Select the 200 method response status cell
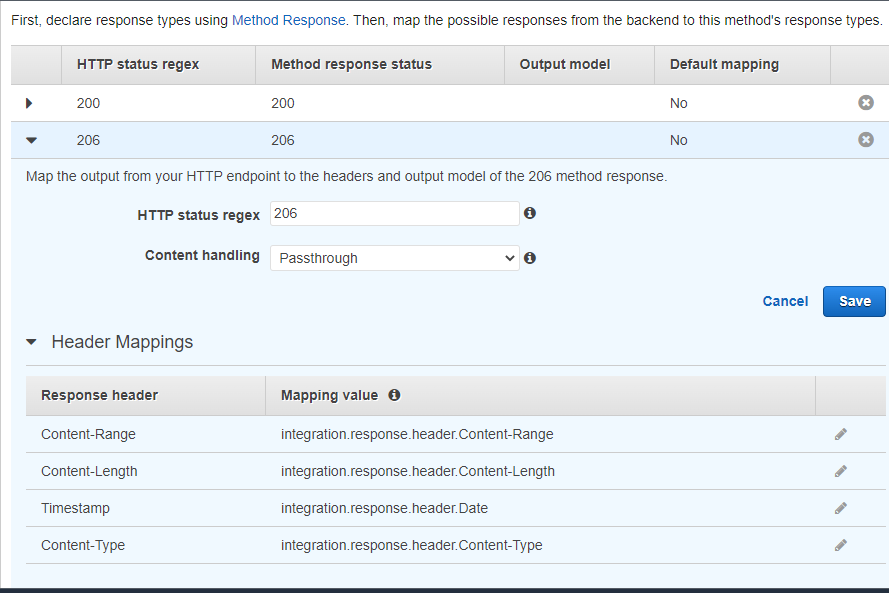Viewport: 889px width, 593px height. pos(283,103)
